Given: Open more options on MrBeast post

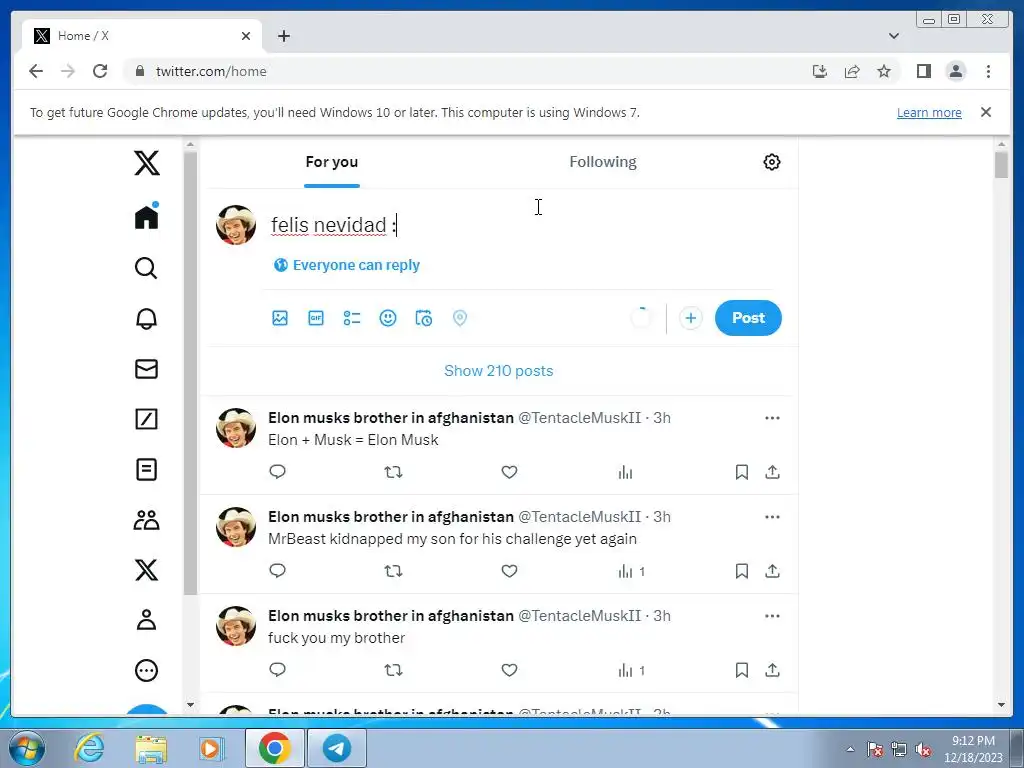Looking at the screenshot, I should coord(773,517).
